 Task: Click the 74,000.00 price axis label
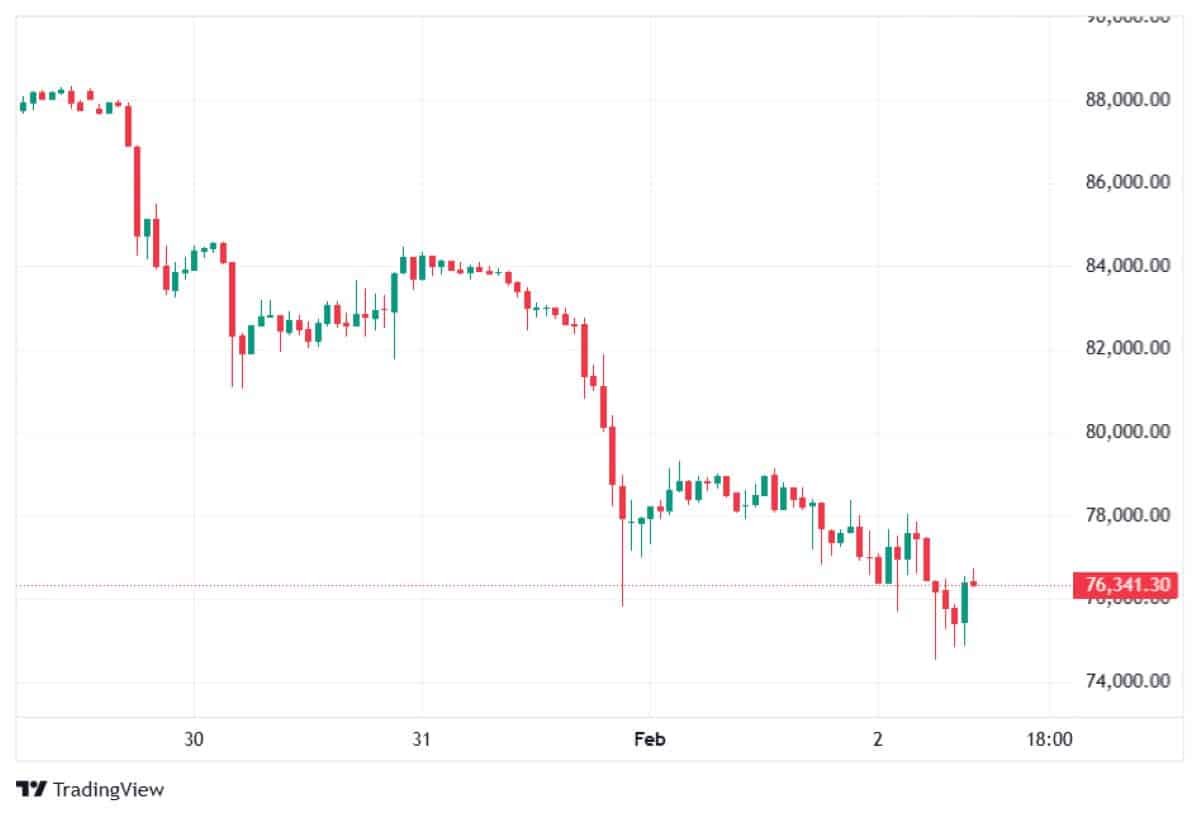point(1127,681)
